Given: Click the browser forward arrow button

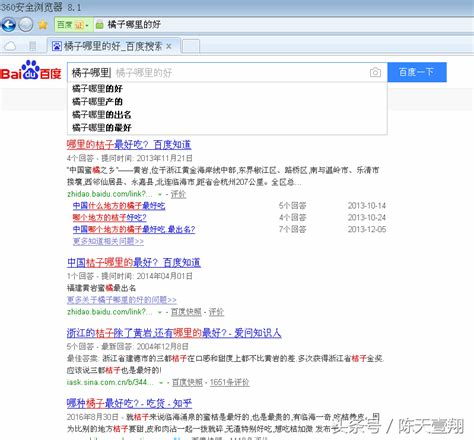Looking at the screenshot, I should (x=25, y=25).
